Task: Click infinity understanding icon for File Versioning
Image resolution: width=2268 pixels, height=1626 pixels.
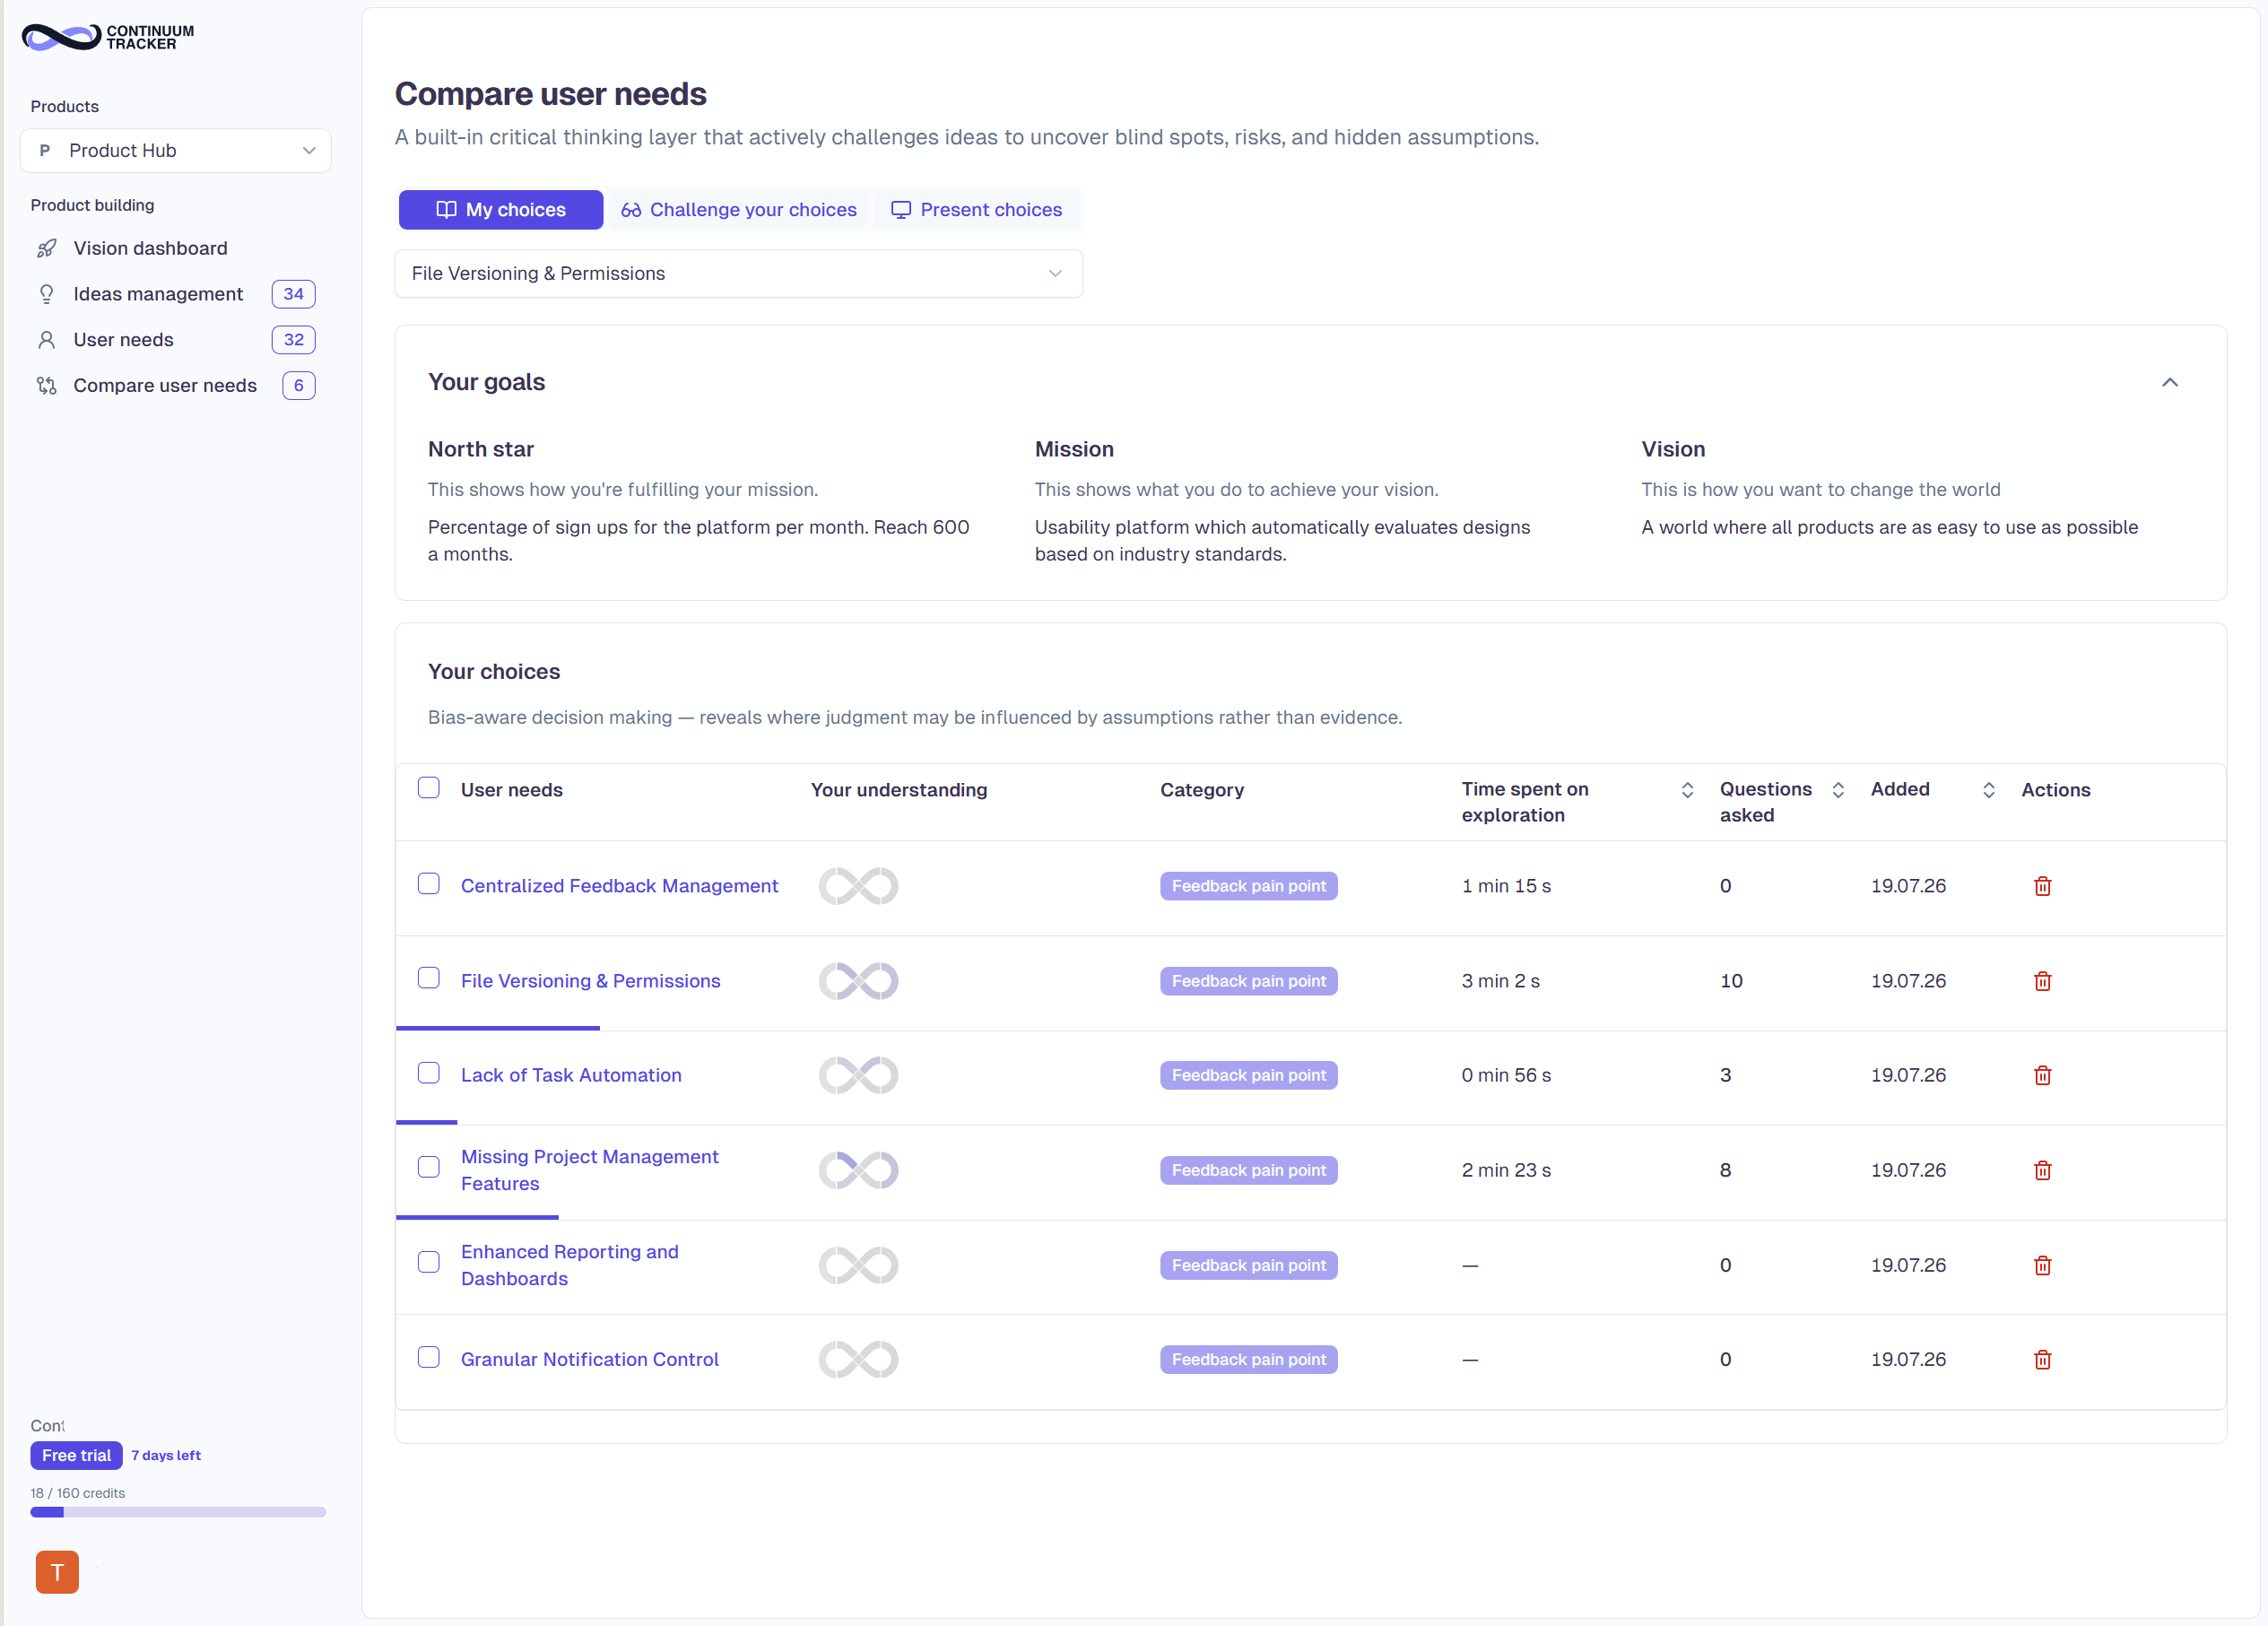Action: (x=858, y=981)
